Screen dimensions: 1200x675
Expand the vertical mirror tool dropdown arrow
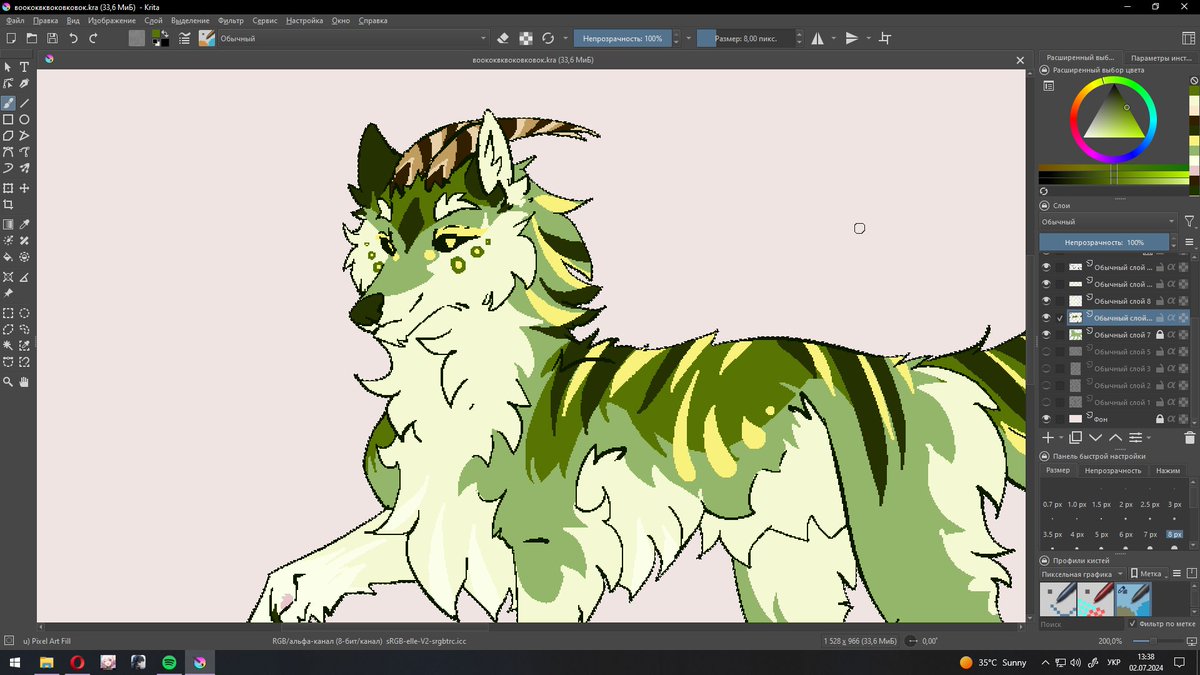click(868, 38)
